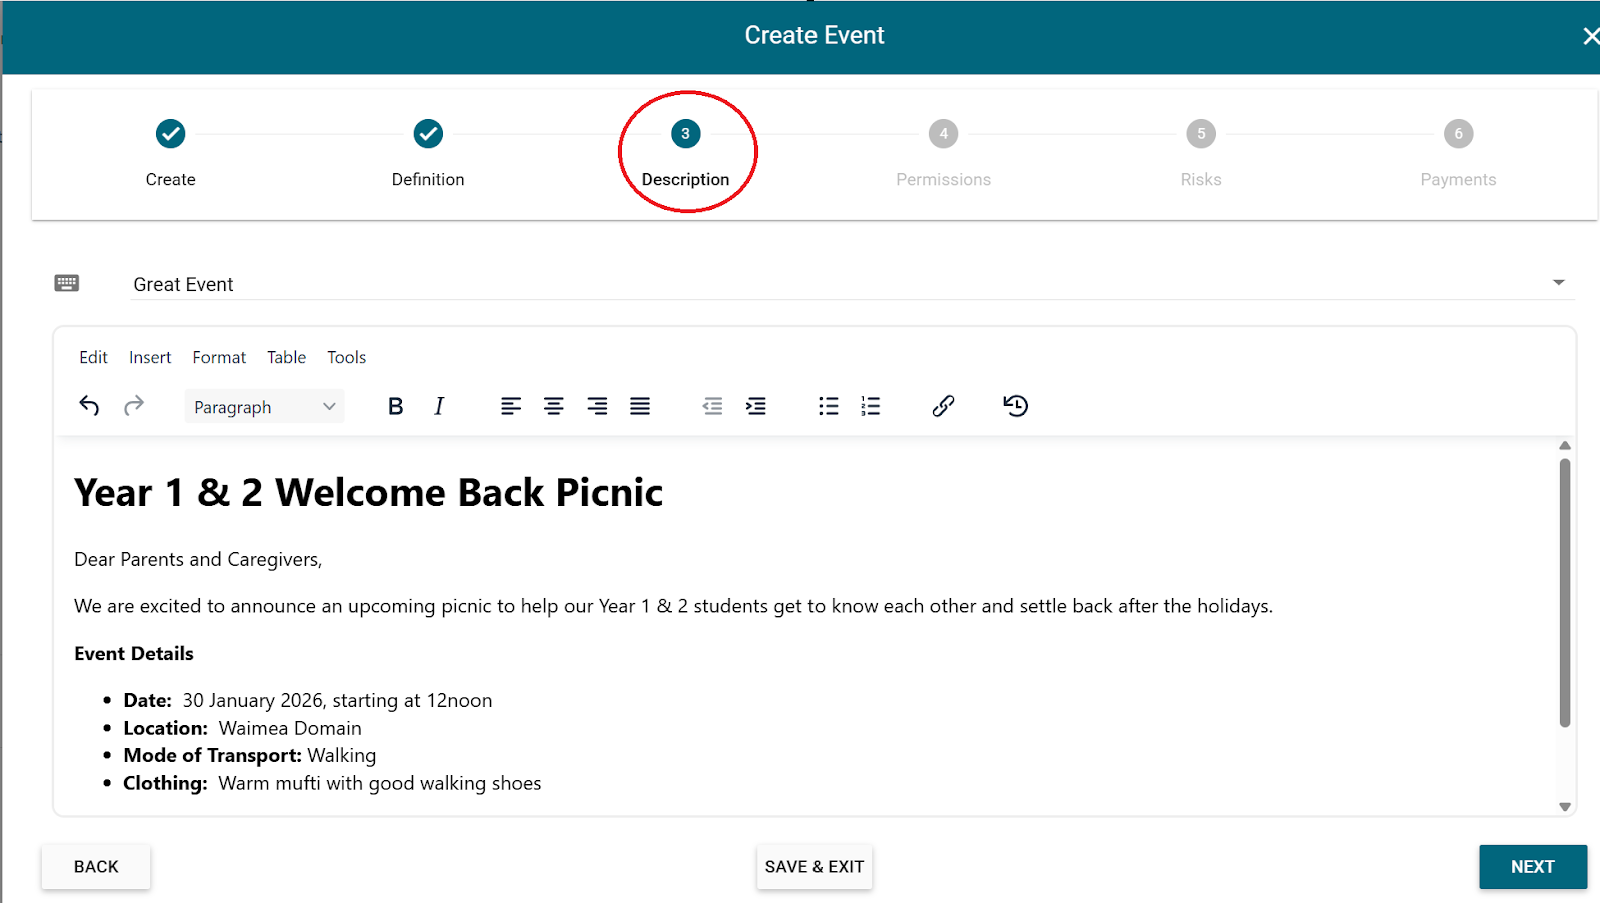Justify the paragraph text

[x=640, y=406]
